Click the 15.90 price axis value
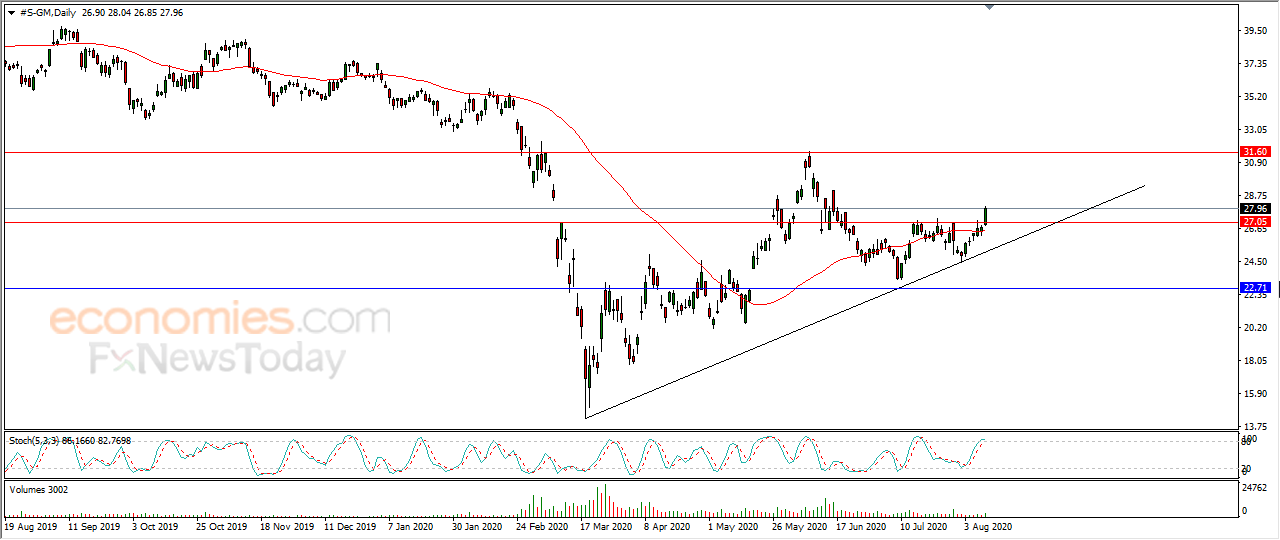1280x540 pixels. (1255, 393)
